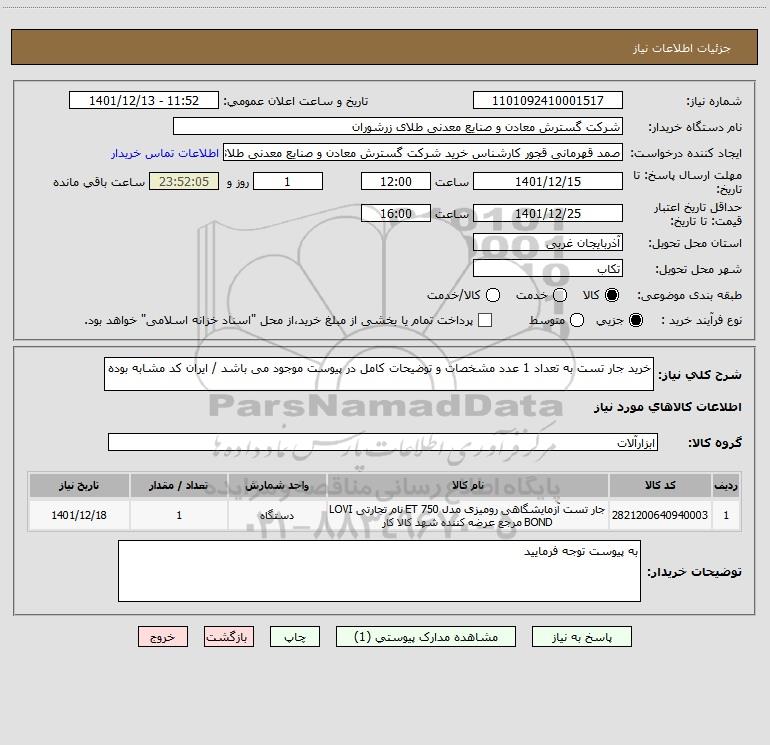
Task: Click the announcement date field 1401/12/13 - 11:52
Action: 143,101
